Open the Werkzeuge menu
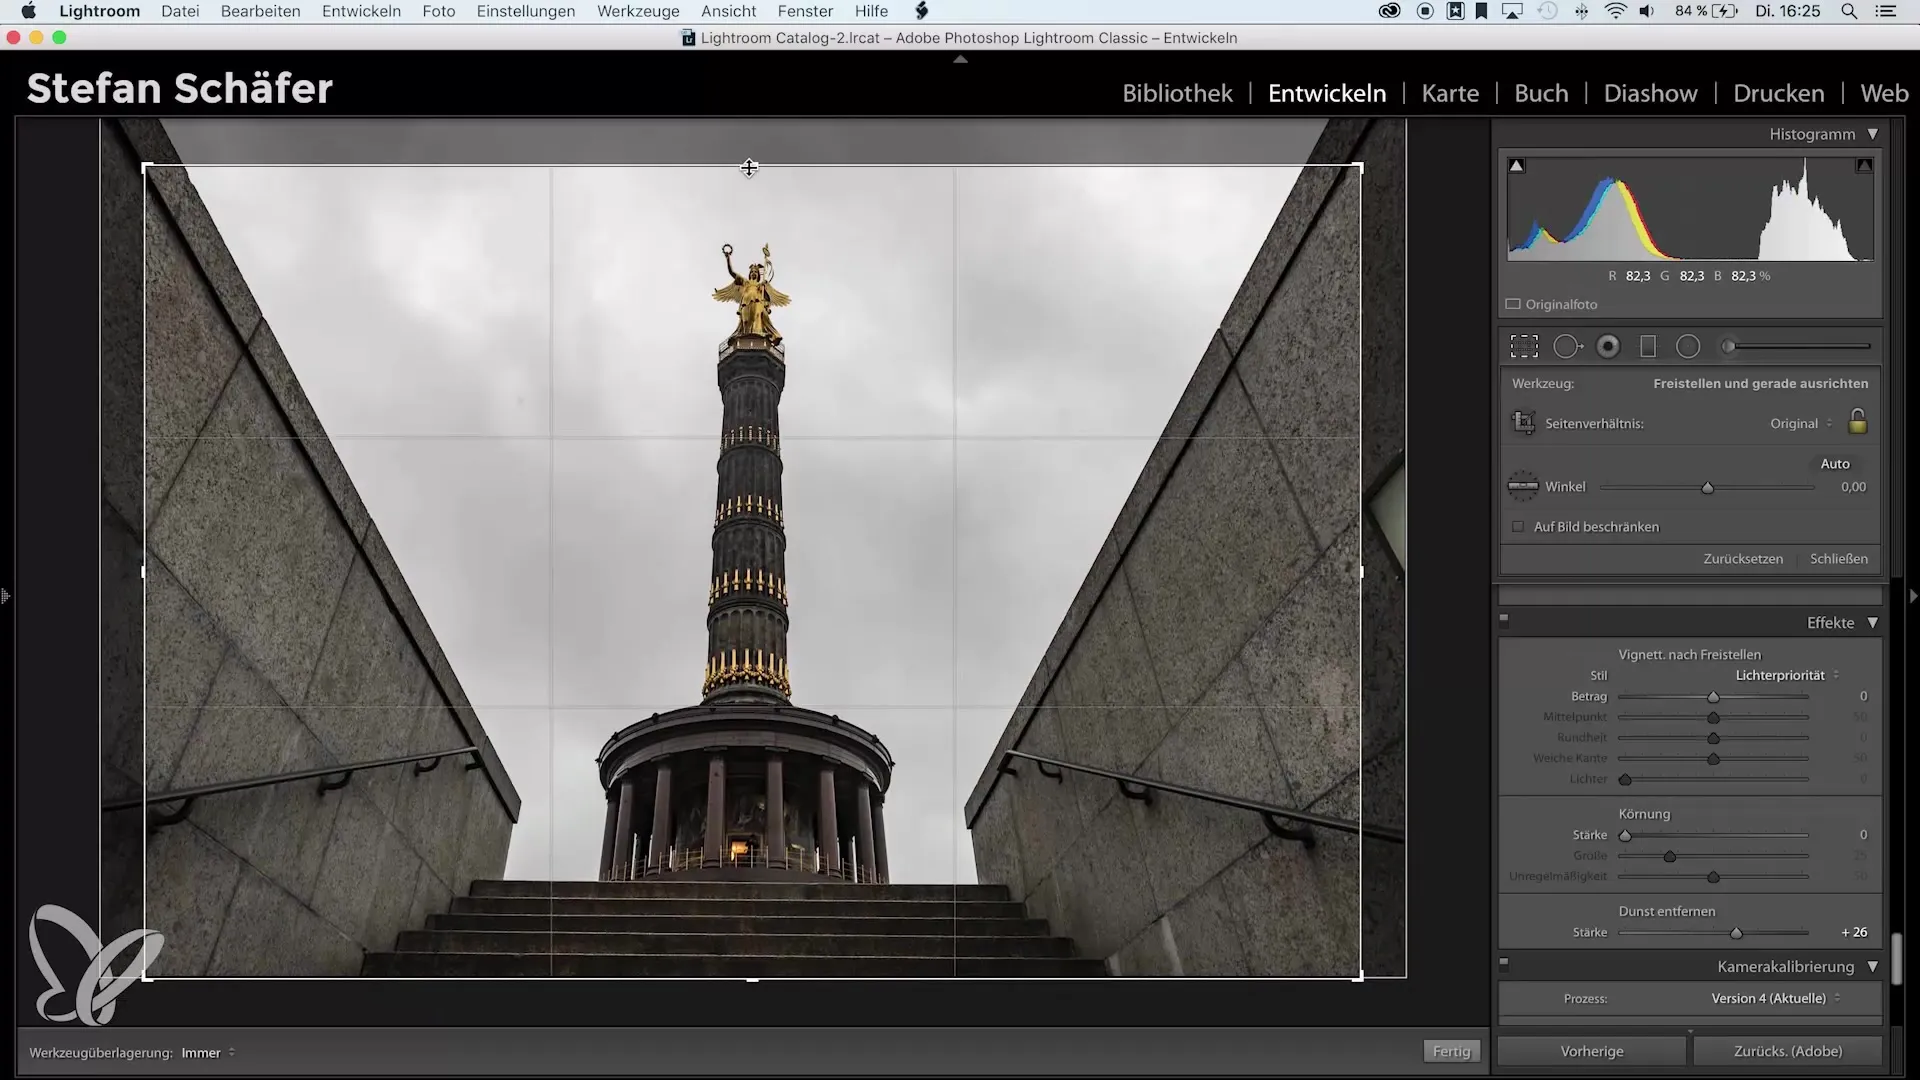1920x1080 pixels. tap(638, 11)
